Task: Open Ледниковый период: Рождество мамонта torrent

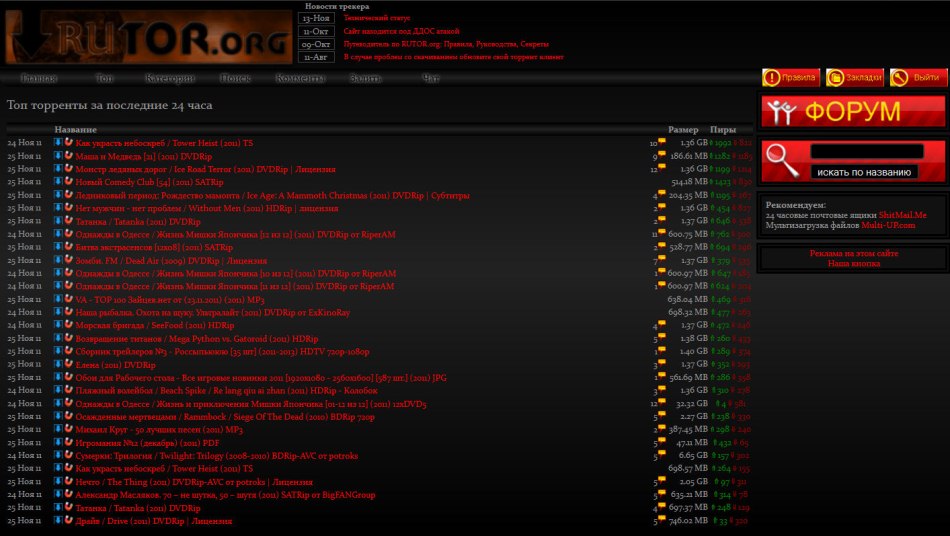Action: pos(272,195)
